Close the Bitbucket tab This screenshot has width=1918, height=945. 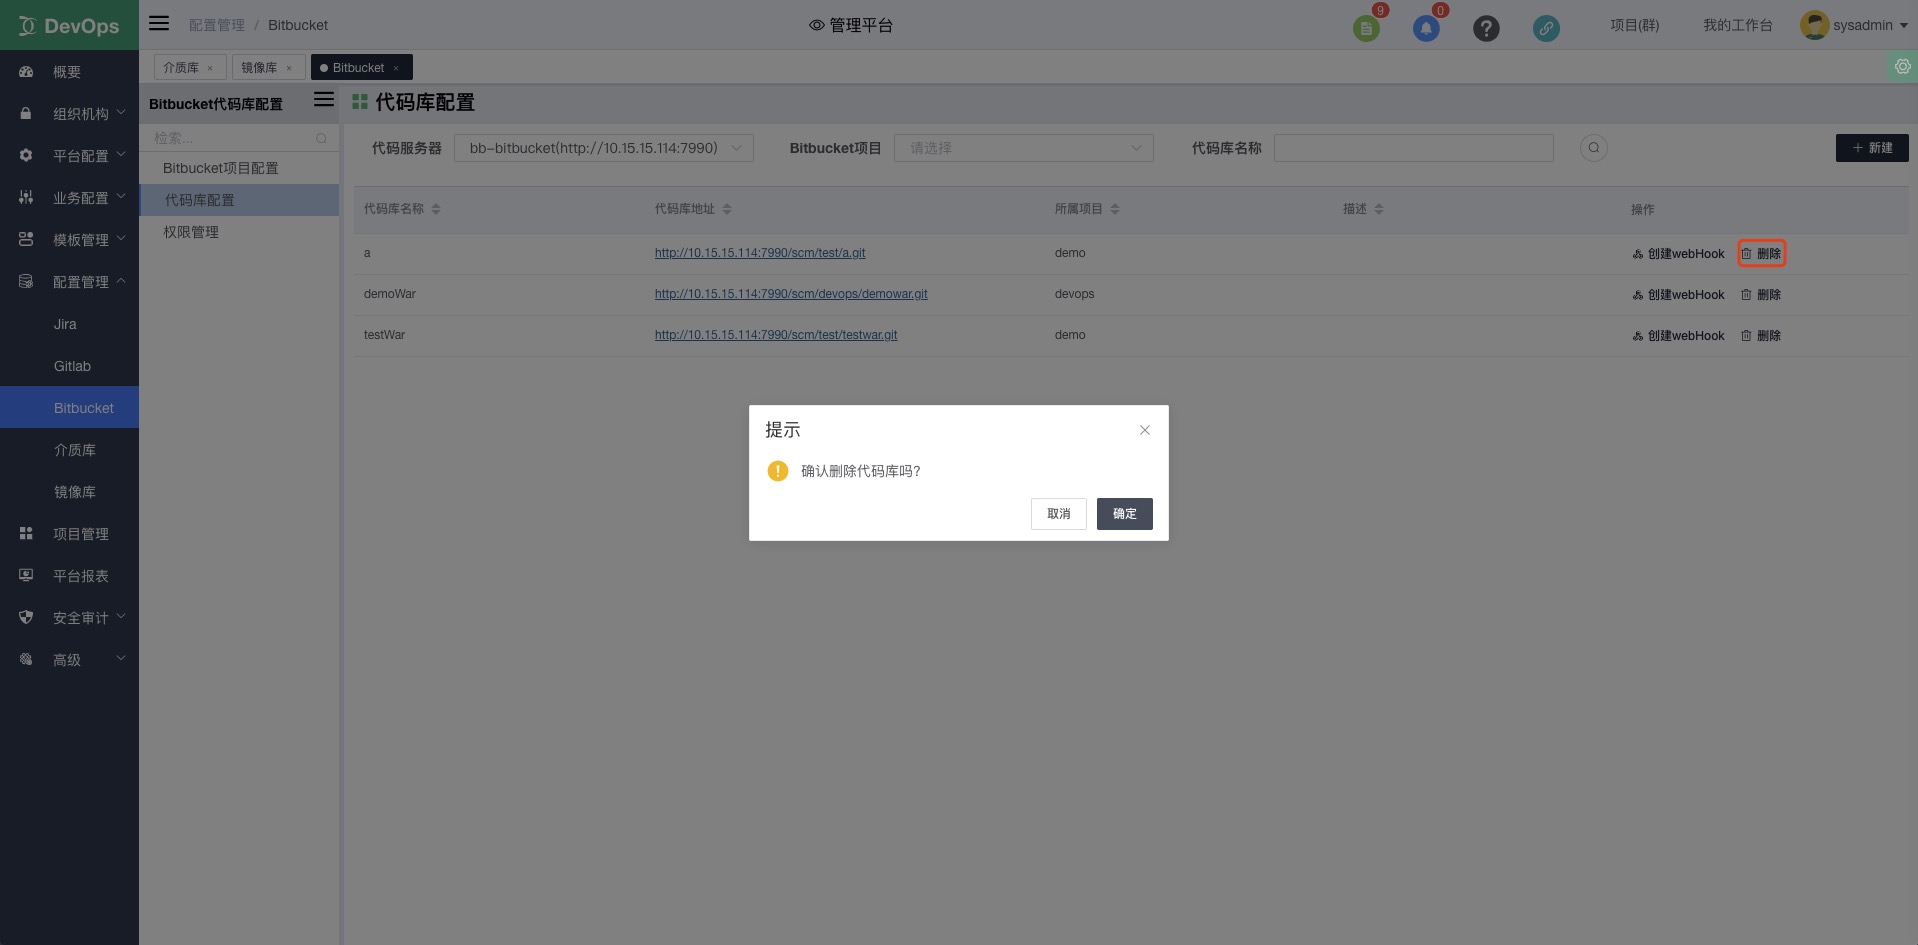[396, 68]
